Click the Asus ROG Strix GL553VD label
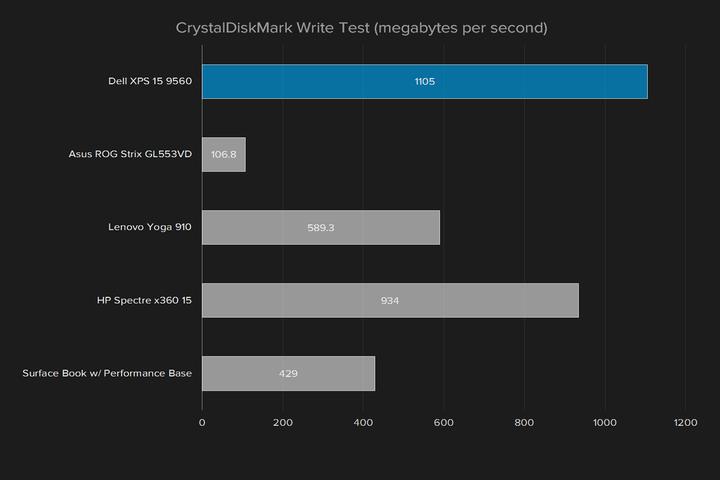 (130, 155)
